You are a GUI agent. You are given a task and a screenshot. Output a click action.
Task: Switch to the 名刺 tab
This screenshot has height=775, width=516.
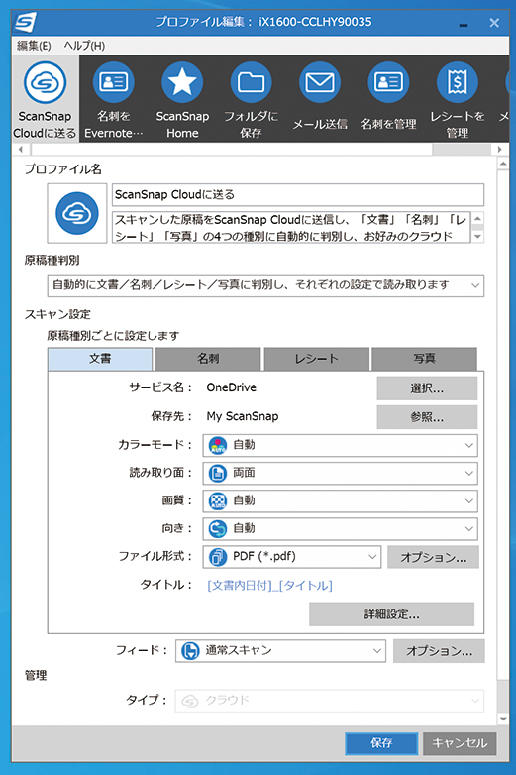[208, 359]
